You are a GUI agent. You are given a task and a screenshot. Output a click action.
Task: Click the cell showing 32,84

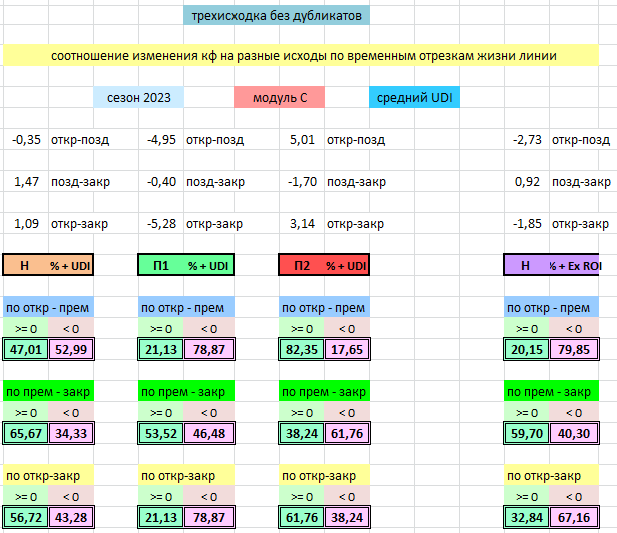click(x=527, y=517)
